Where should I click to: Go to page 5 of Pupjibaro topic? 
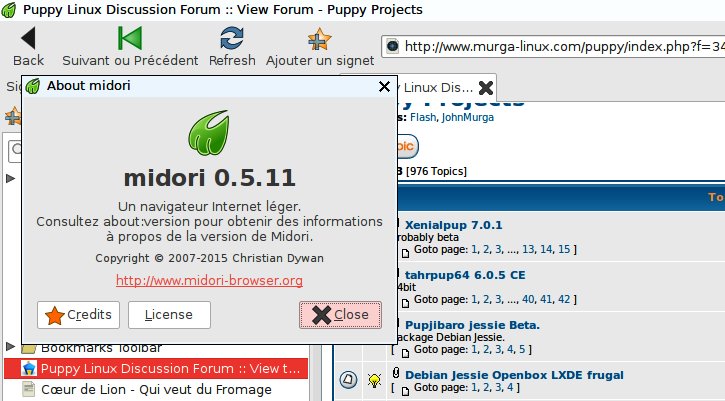pos(522,349)
